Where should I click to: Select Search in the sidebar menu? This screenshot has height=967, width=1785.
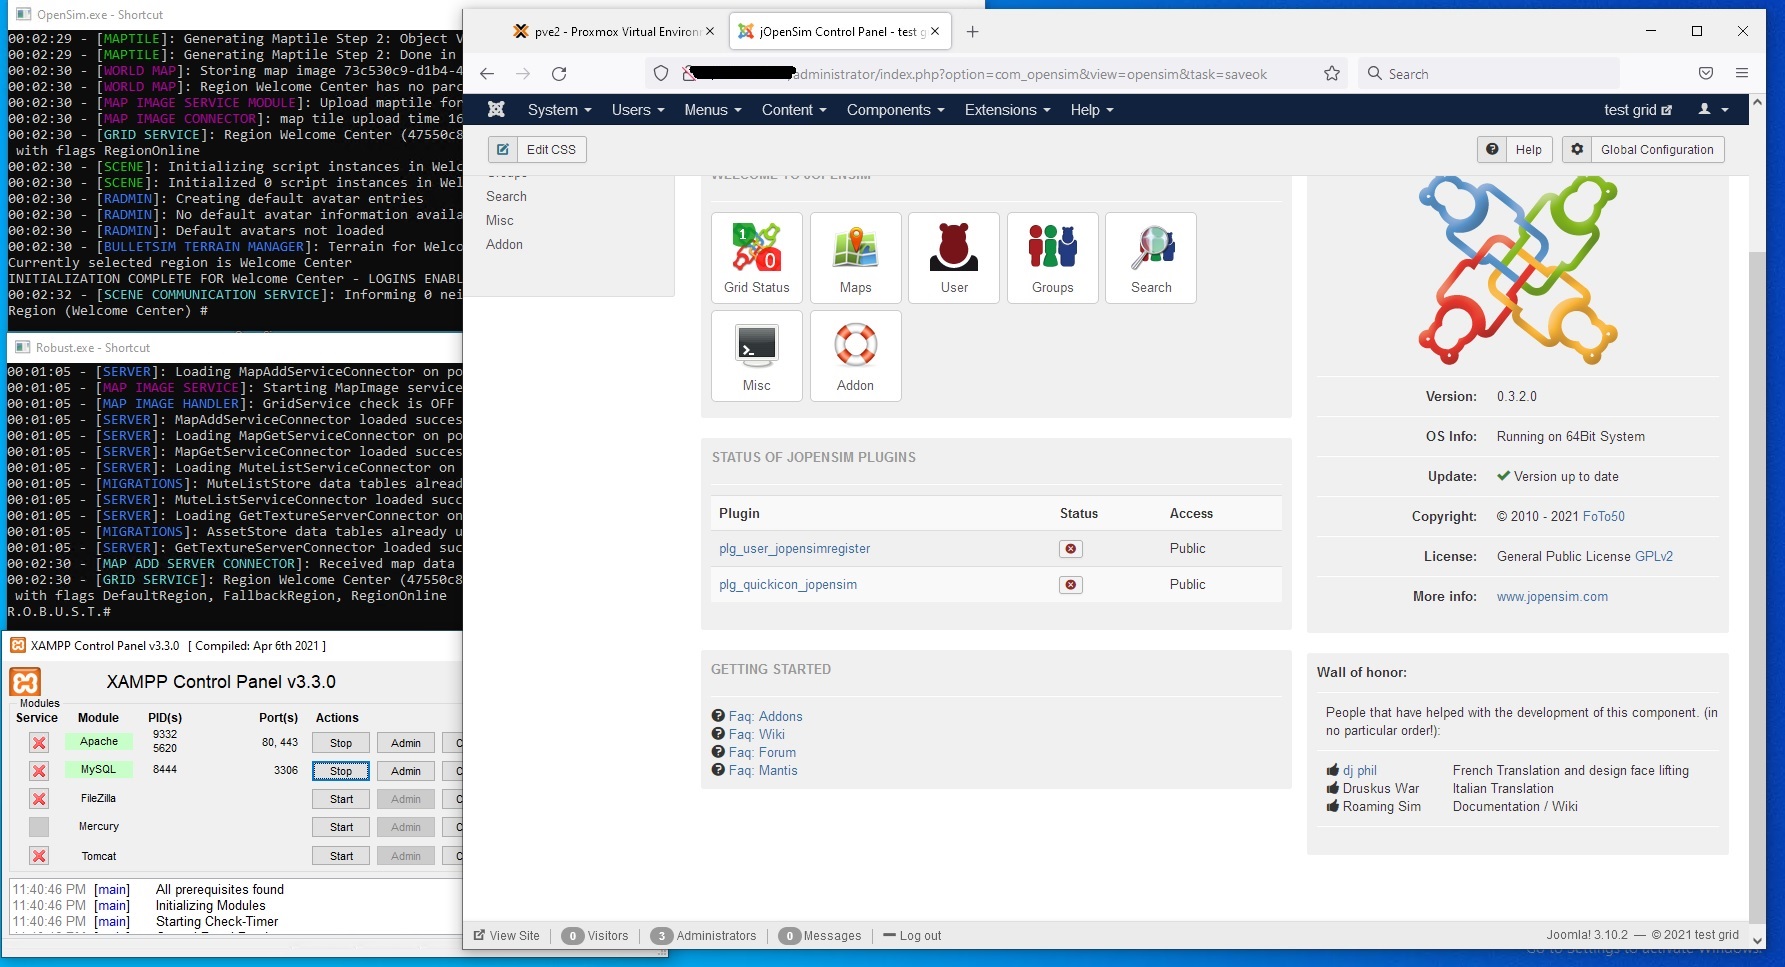point(506,197)
